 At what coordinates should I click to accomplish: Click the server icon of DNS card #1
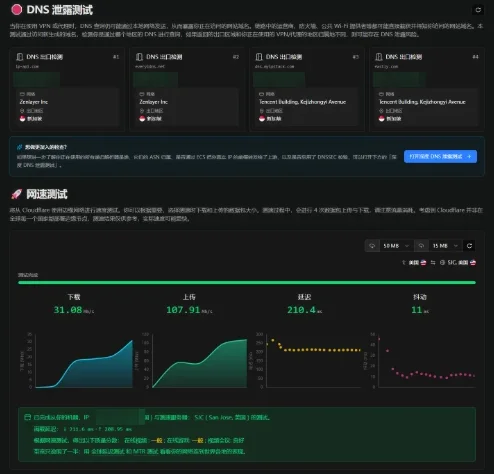tap(20, 57)
